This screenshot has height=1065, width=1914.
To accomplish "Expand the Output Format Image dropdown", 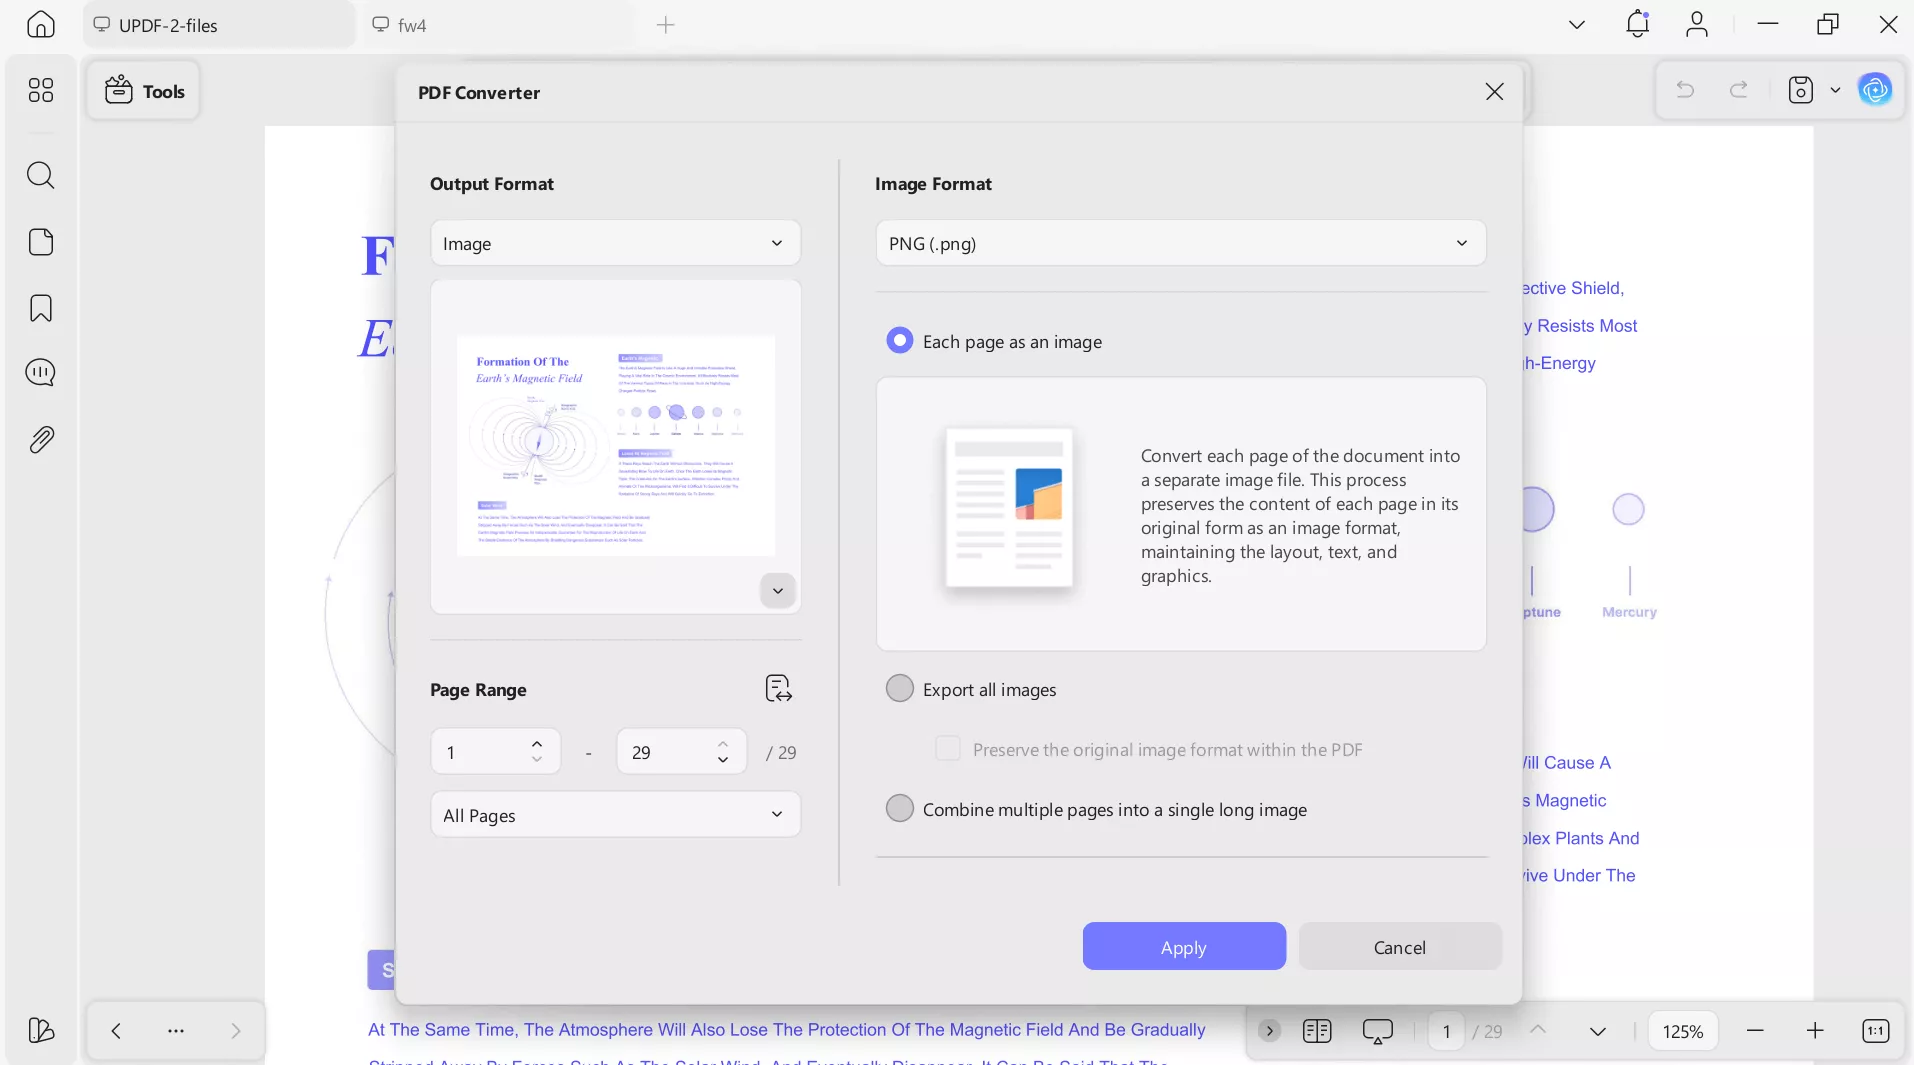I will [615, 243].
